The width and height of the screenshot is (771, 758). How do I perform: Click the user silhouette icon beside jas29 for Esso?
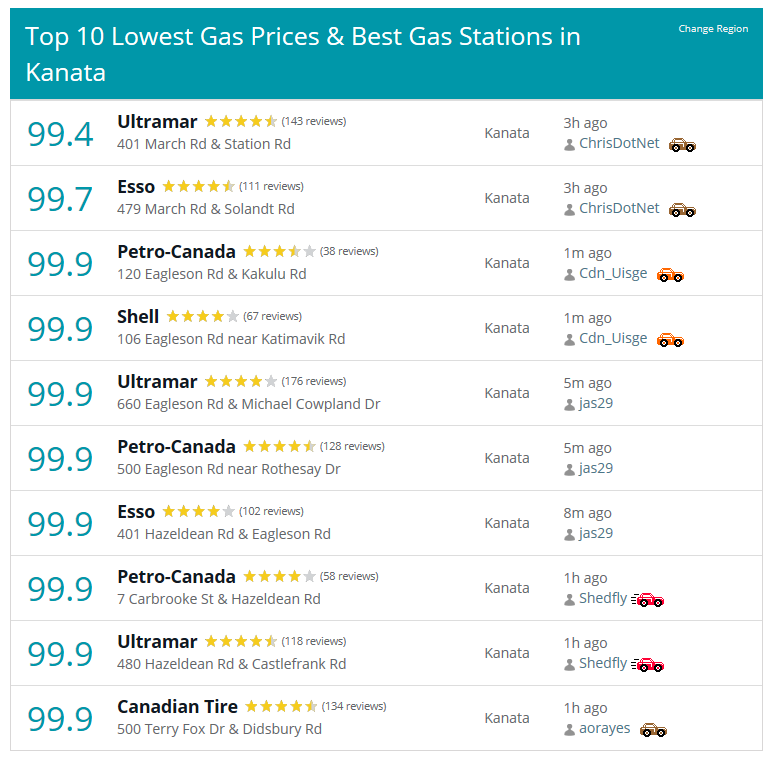569,534
